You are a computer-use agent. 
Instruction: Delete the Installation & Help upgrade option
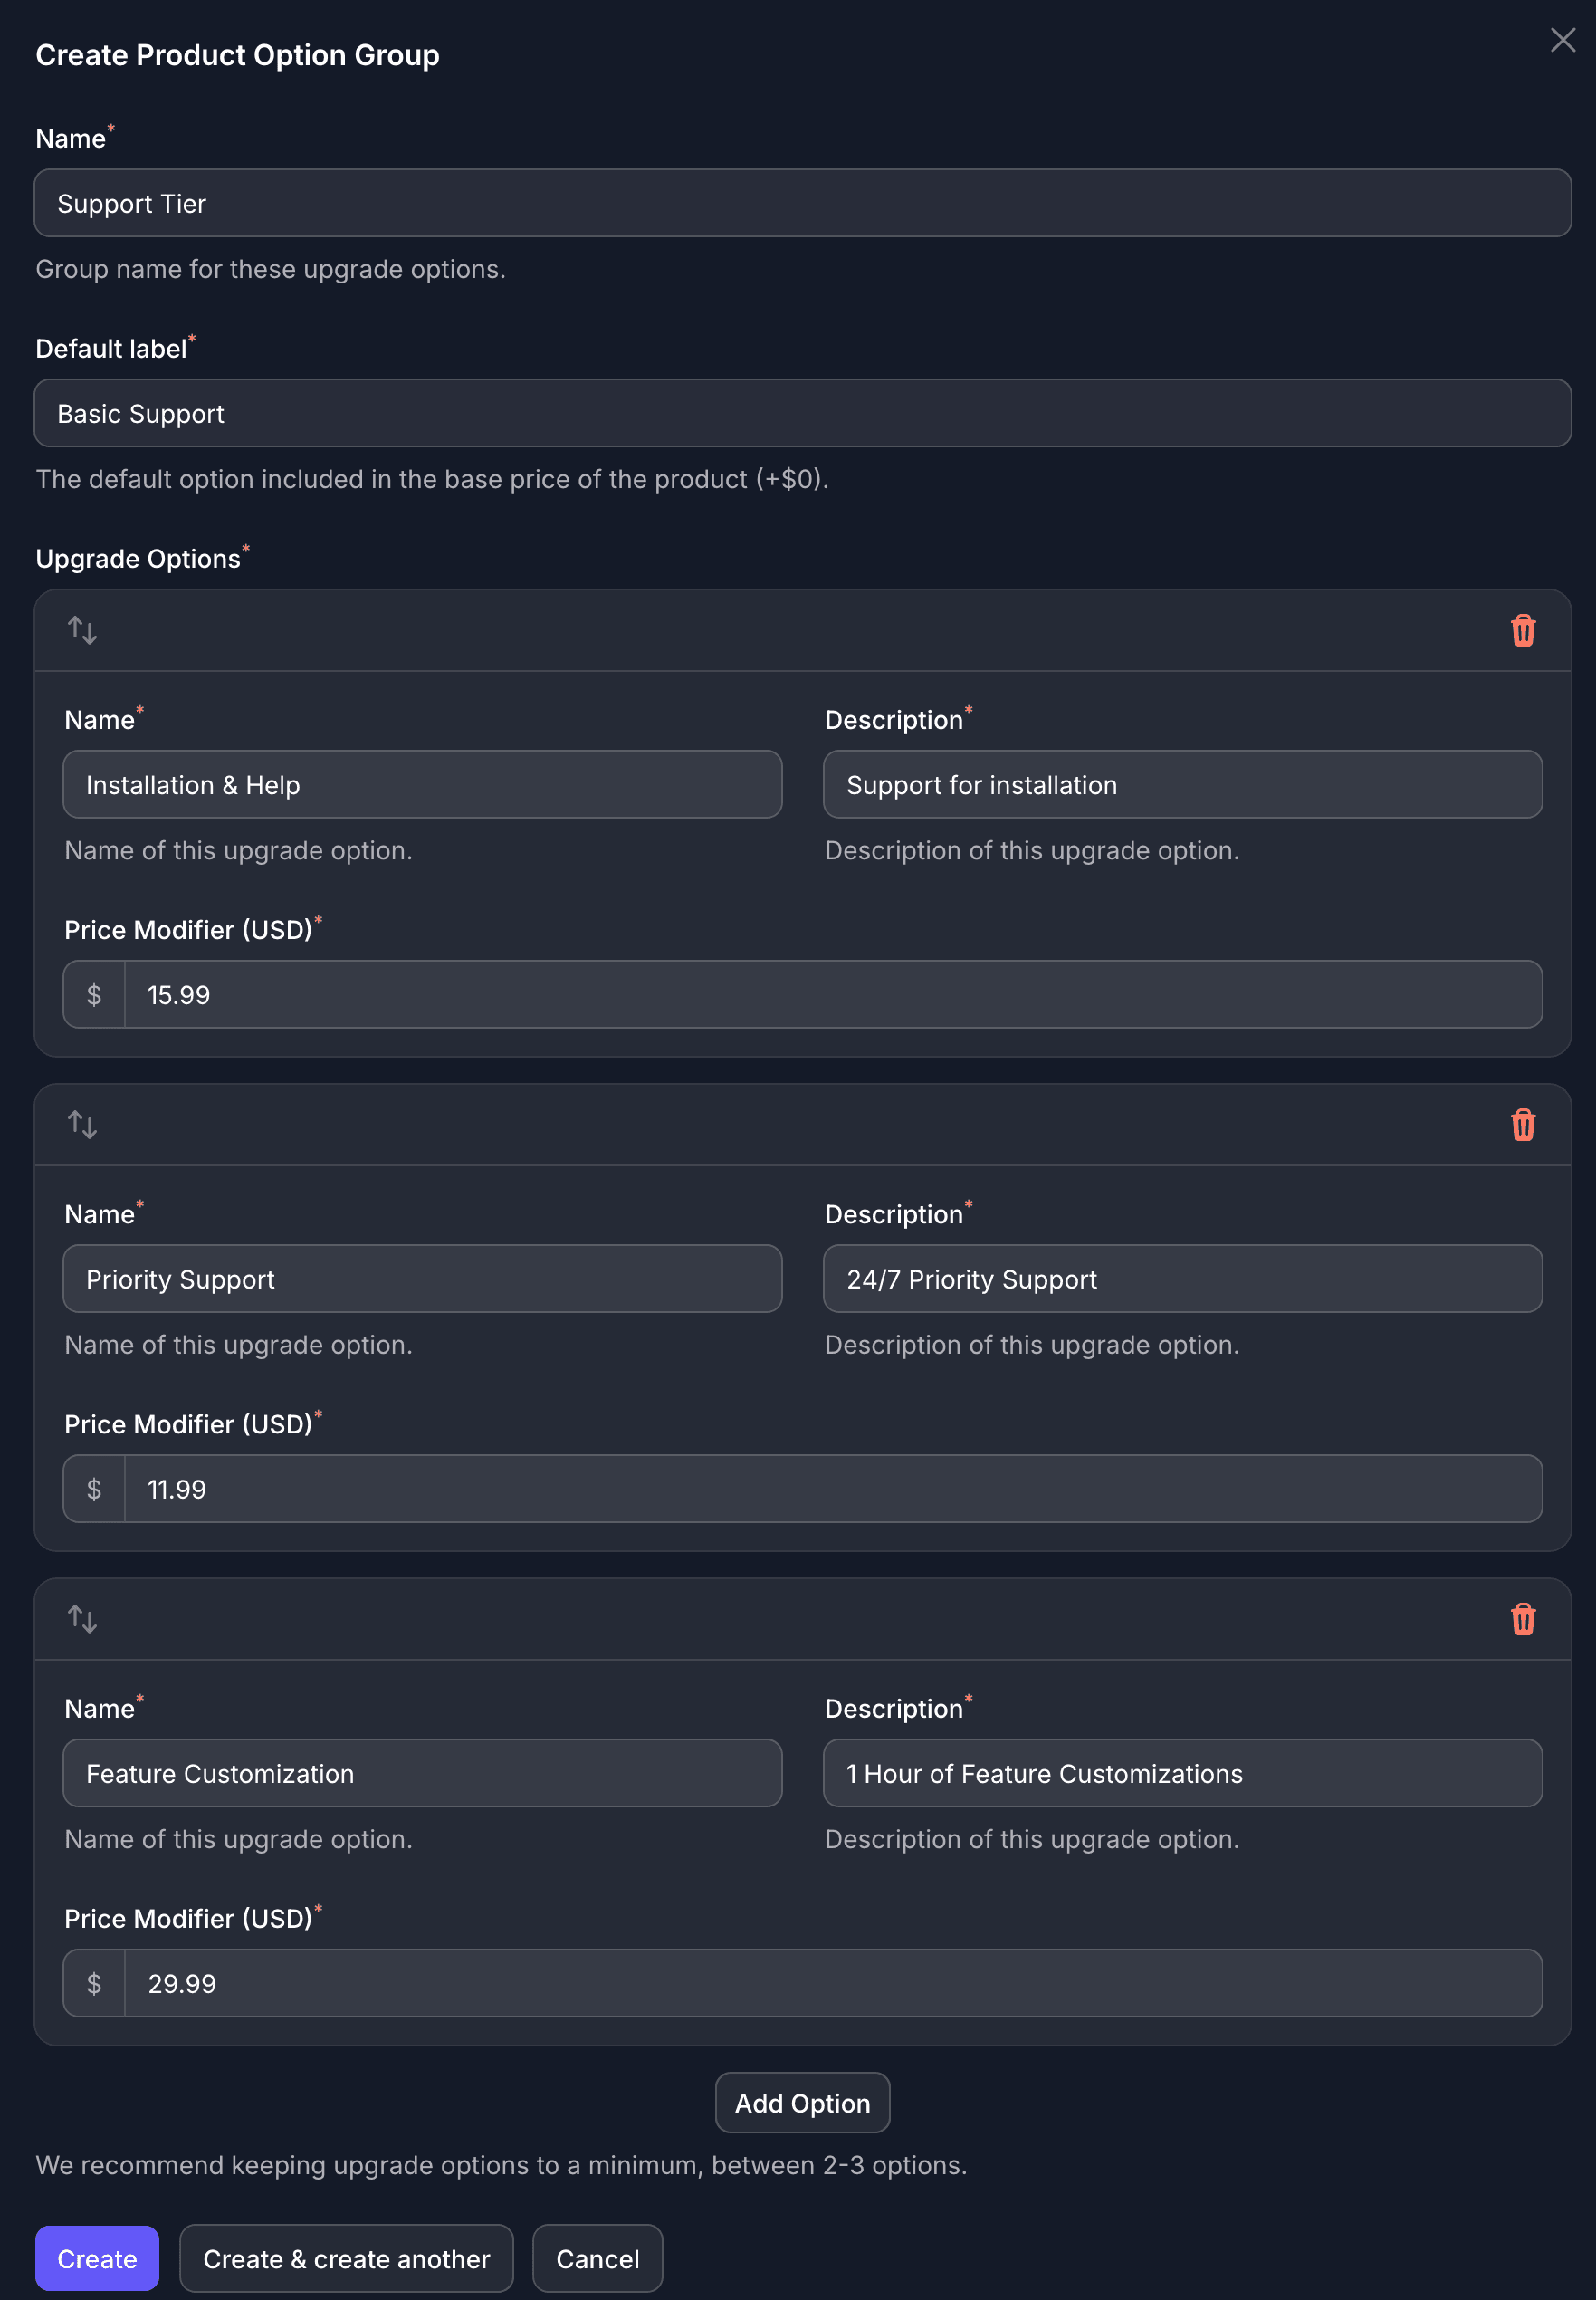(x=1523, y=630)
